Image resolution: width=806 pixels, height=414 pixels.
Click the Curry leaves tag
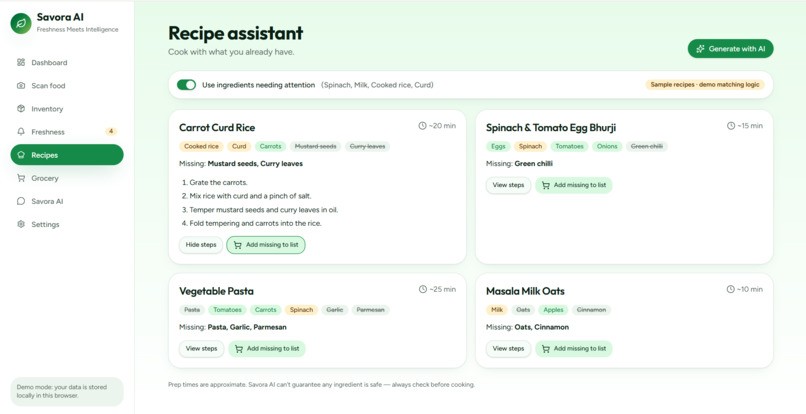click(368, 147)
